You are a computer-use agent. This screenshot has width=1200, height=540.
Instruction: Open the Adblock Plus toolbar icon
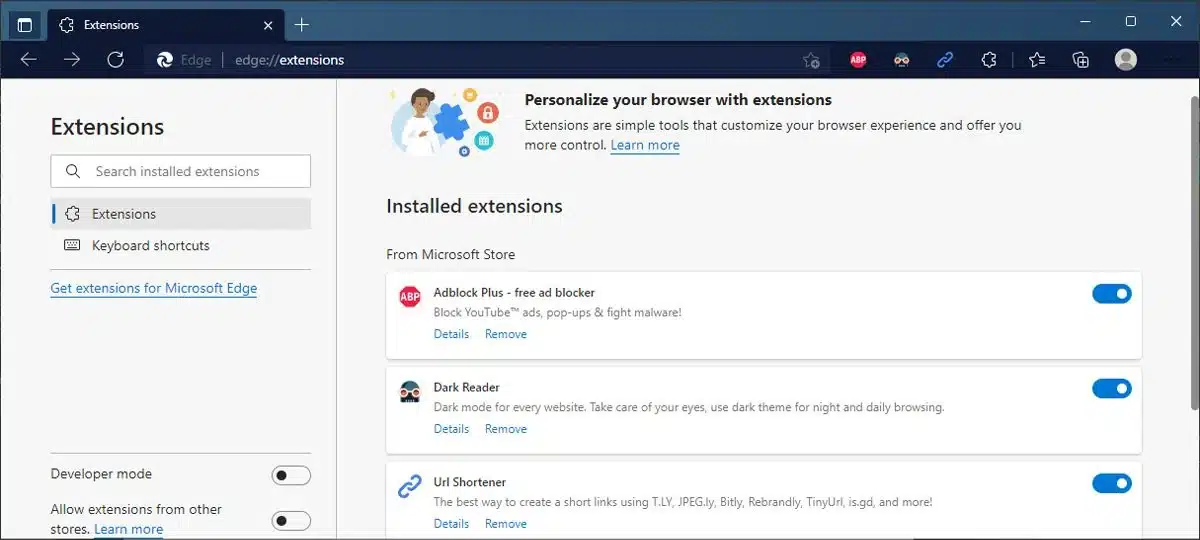point(858,60)
